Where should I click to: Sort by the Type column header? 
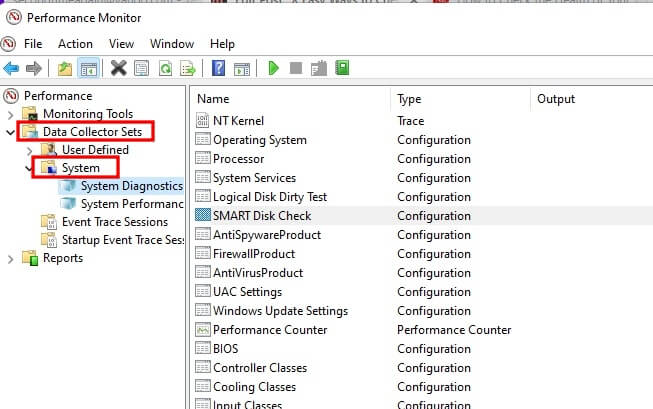(461, 99)
